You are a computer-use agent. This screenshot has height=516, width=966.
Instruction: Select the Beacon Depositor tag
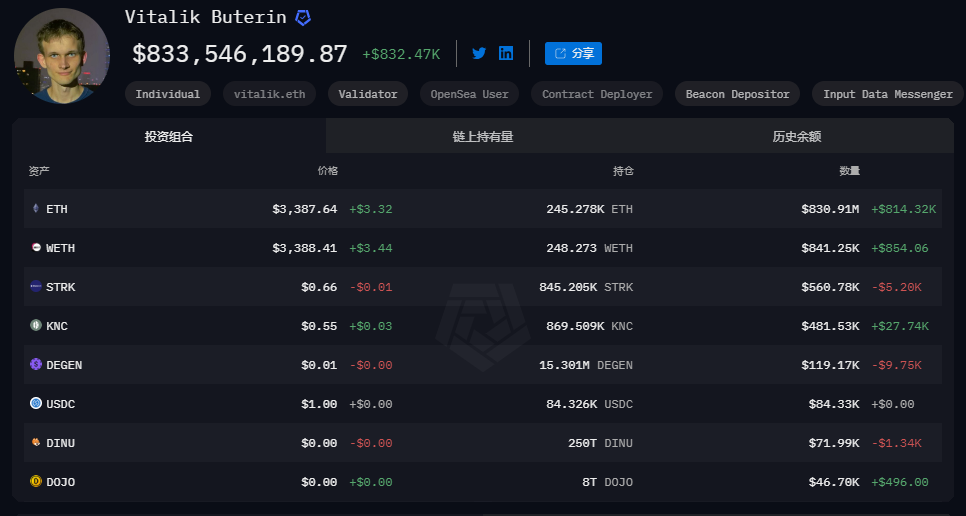point(737,94)
